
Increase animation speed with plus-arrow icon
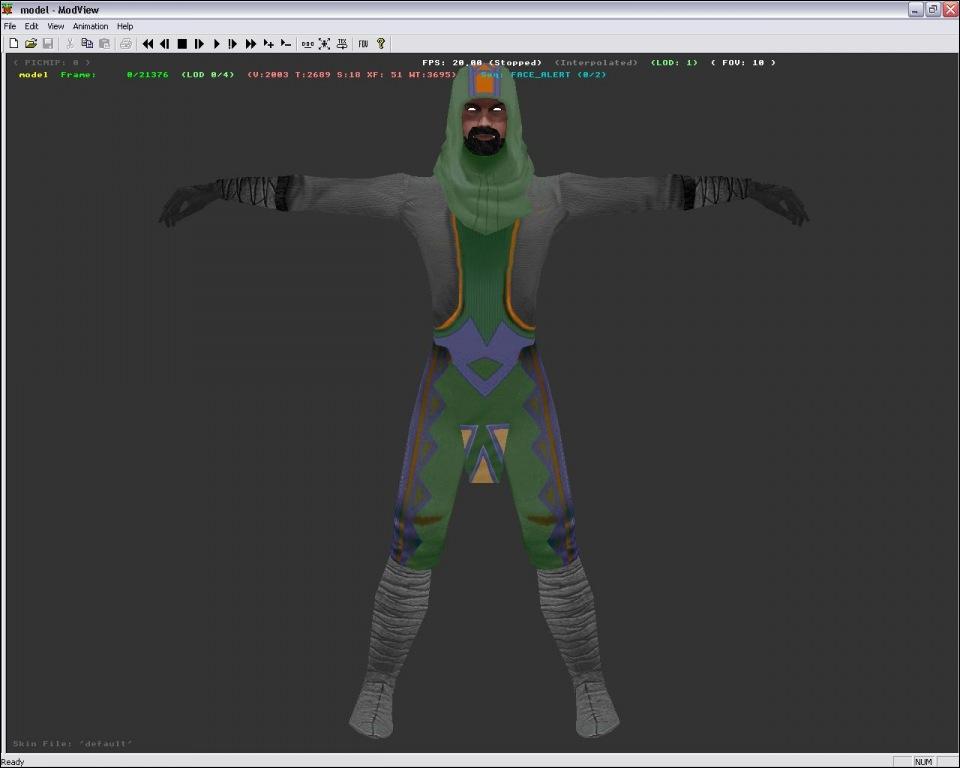(x=268, y=44)
